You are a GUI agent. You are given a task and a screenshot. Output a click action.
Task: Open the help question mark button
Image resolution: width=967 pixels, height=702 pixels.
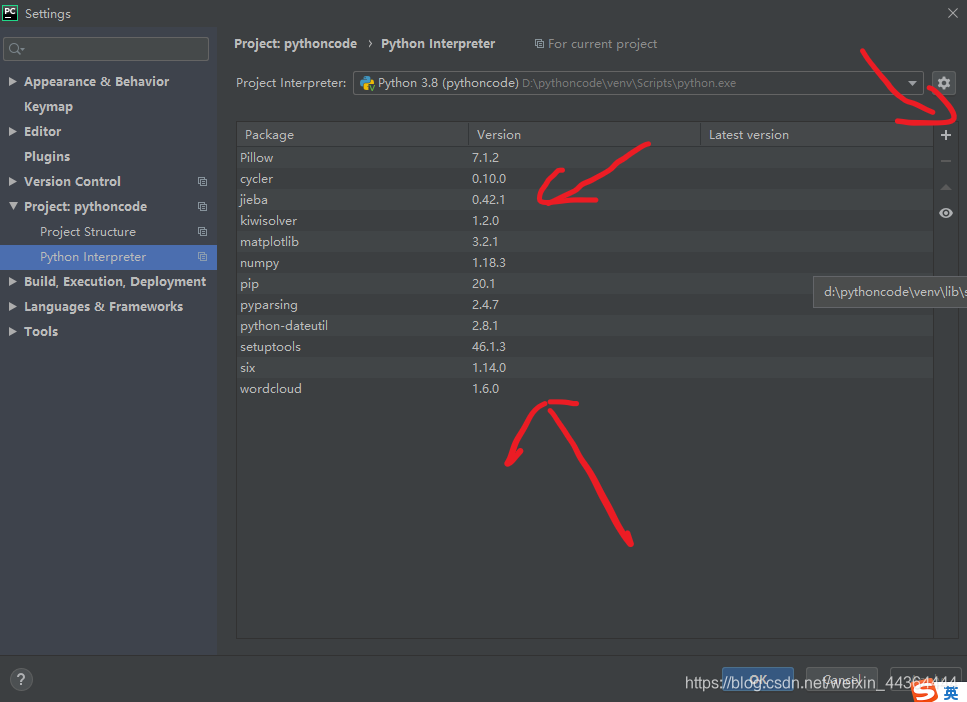tap(21, 679)
